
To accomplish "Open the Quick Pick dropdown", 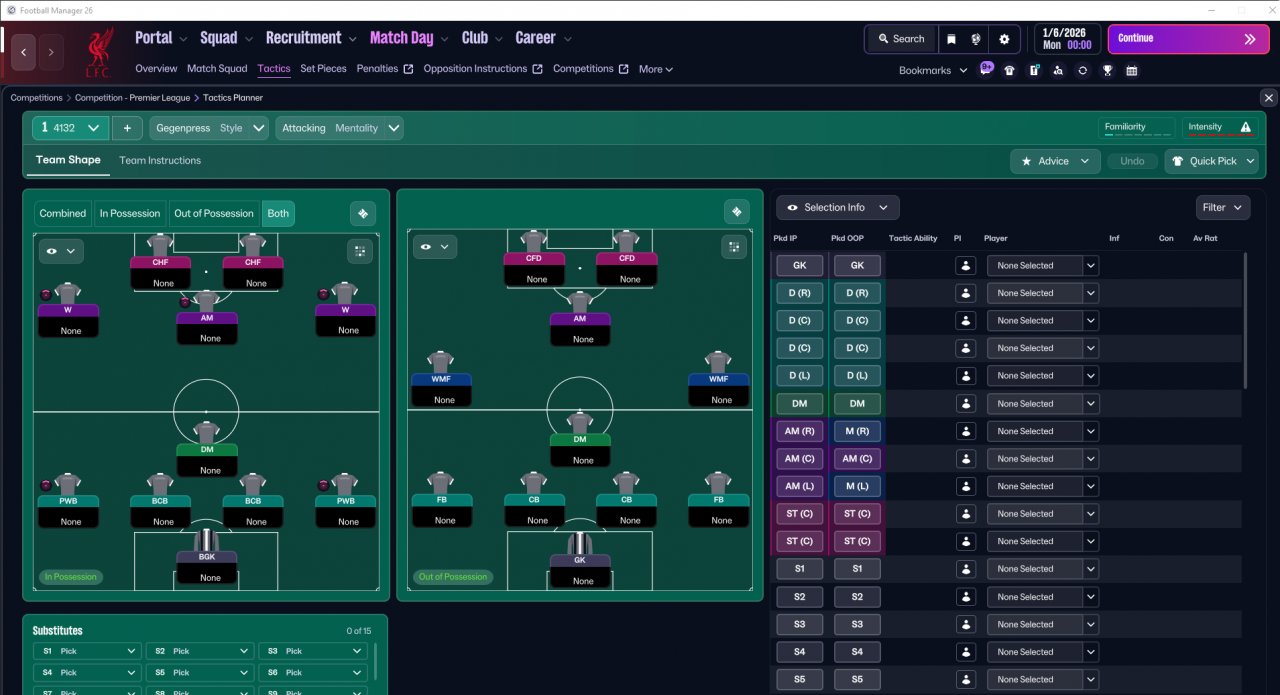I will 1211,161.
